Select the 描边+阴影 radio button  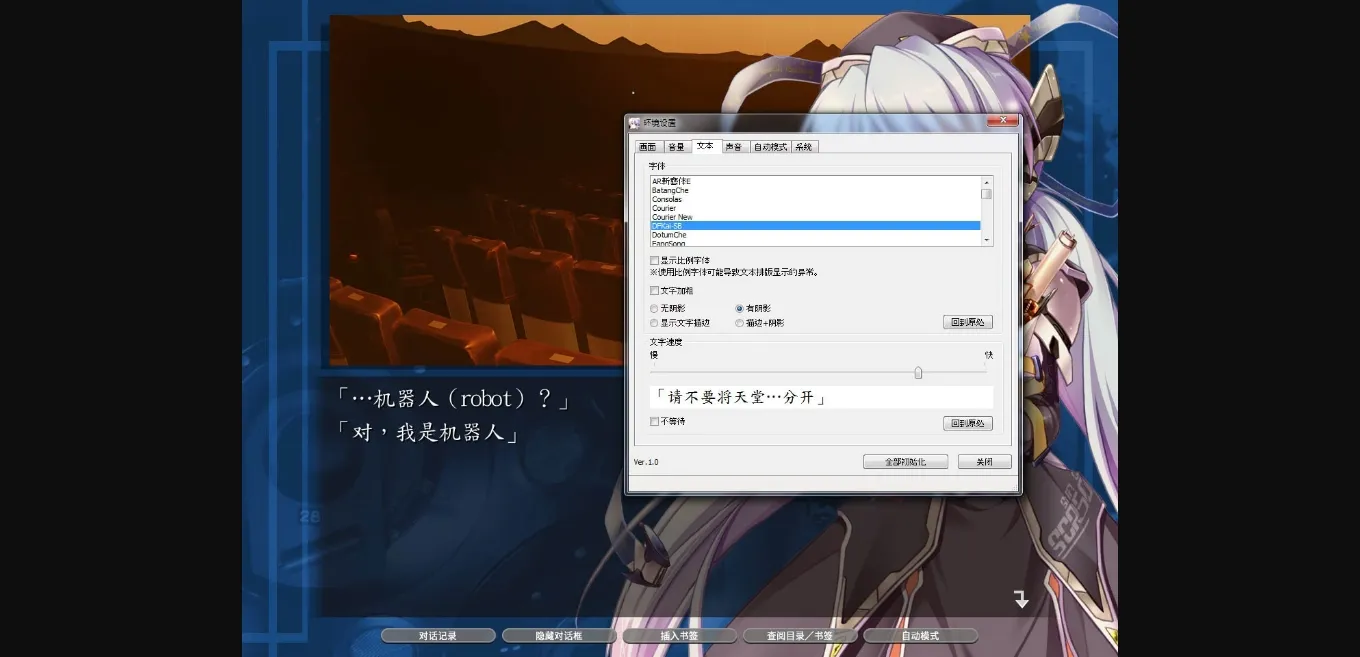(x=740, y=322)
